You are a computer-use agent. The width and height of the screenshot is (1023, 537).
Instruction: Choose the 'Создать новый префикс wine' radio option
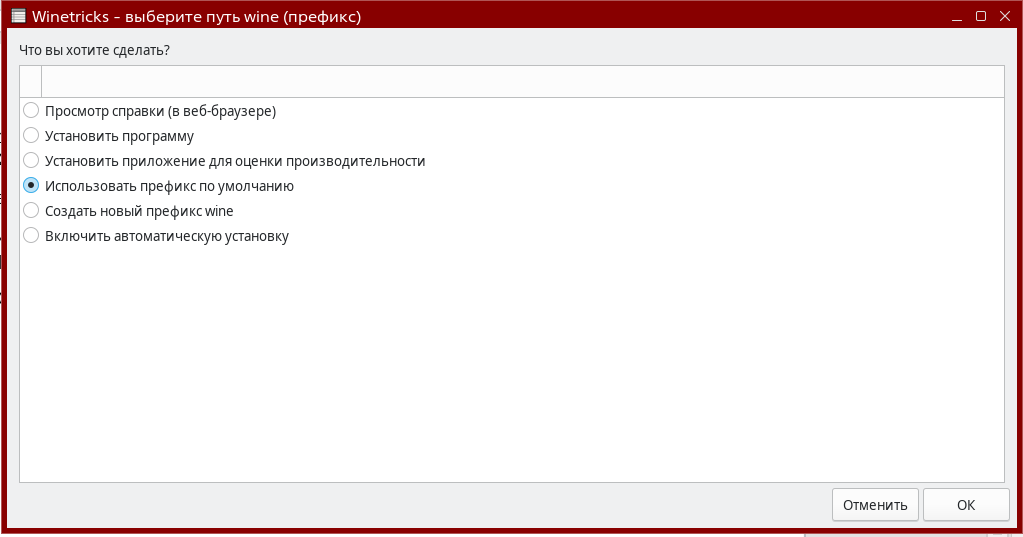[31, 210]
